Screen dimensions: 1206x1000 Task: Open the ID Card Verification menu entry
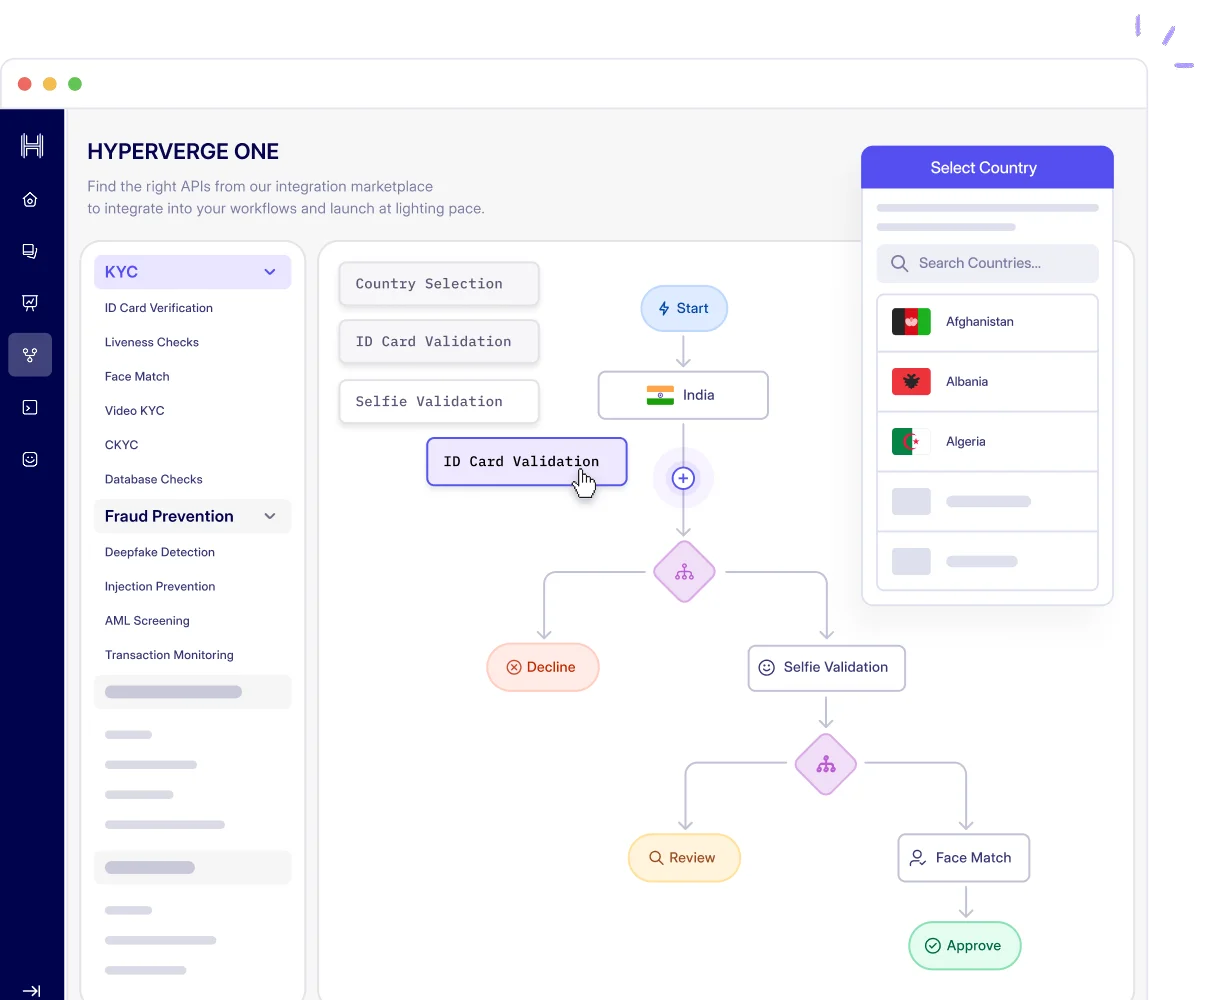coord(158,308)
